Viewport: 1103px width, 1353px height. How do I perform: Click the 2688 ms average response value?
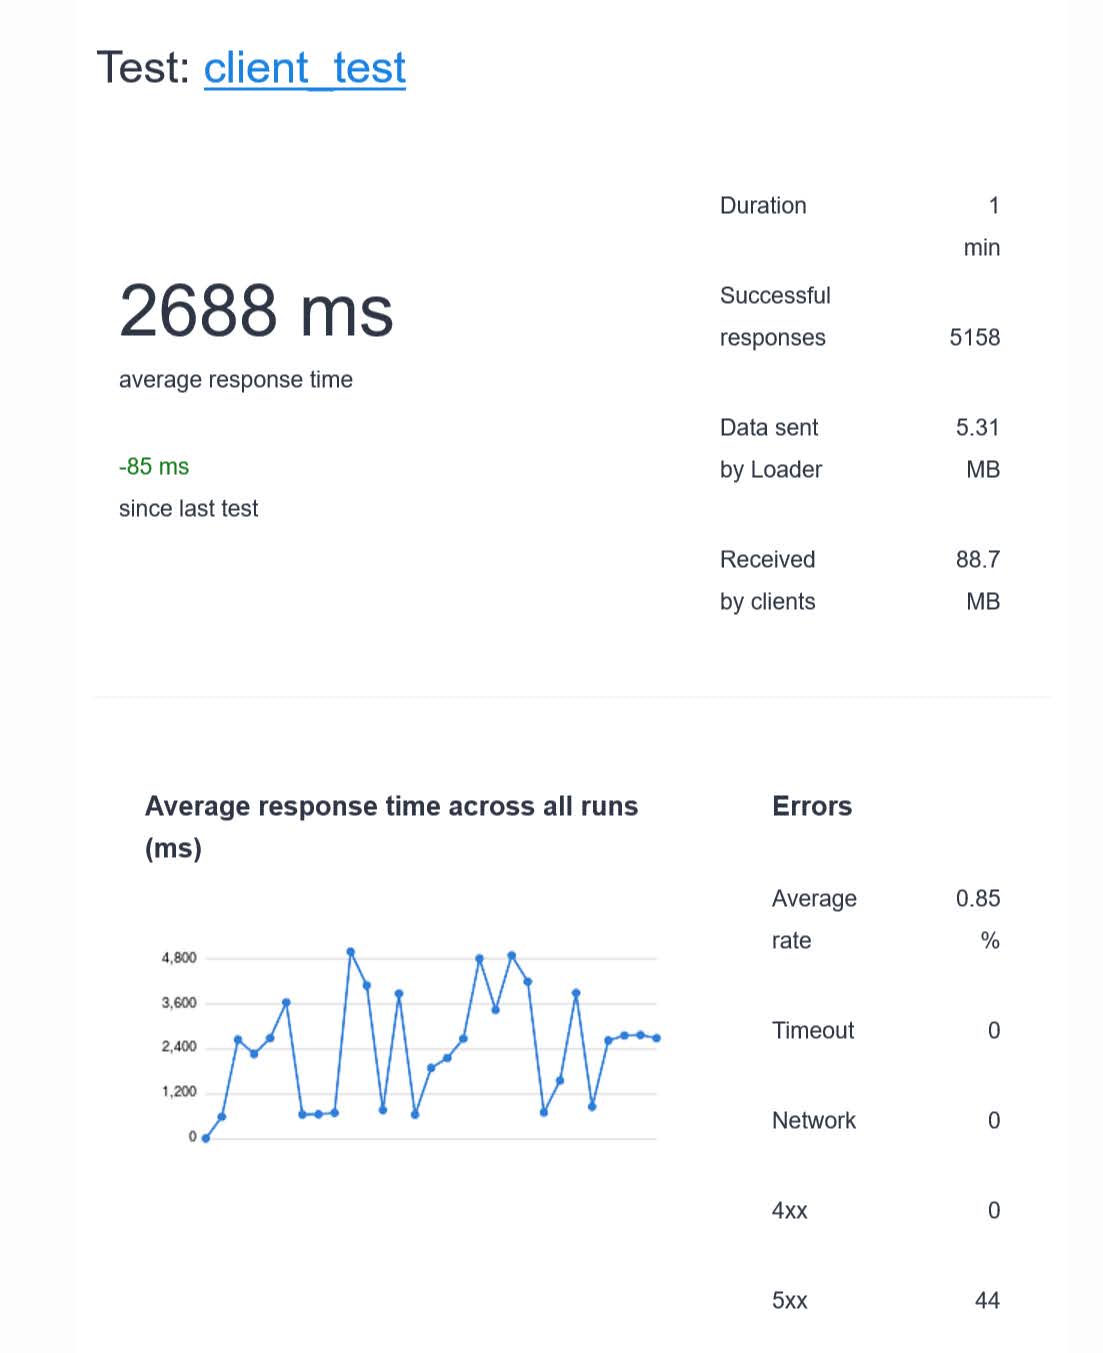256,311
